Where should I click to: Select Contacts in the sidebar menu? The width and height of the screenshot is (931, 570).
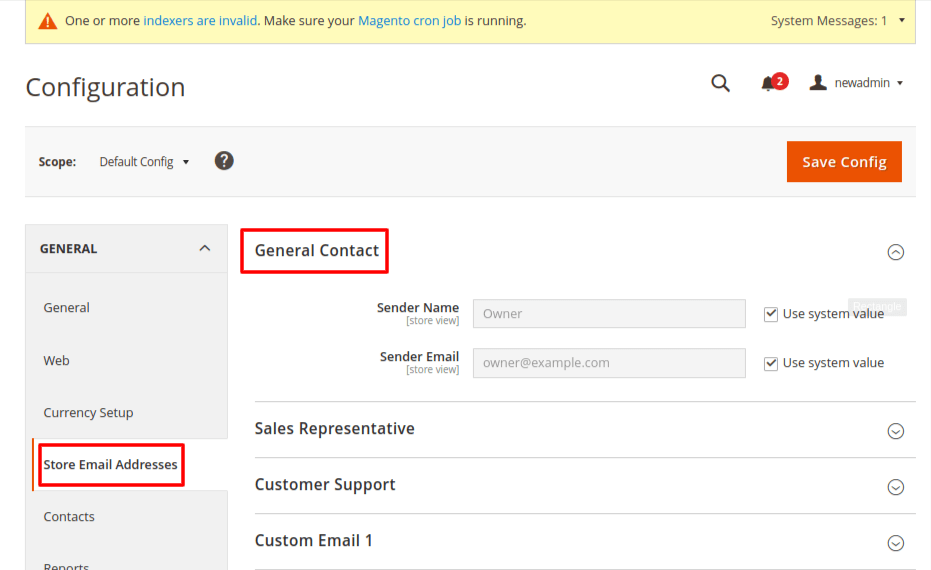tap(69, 517)
